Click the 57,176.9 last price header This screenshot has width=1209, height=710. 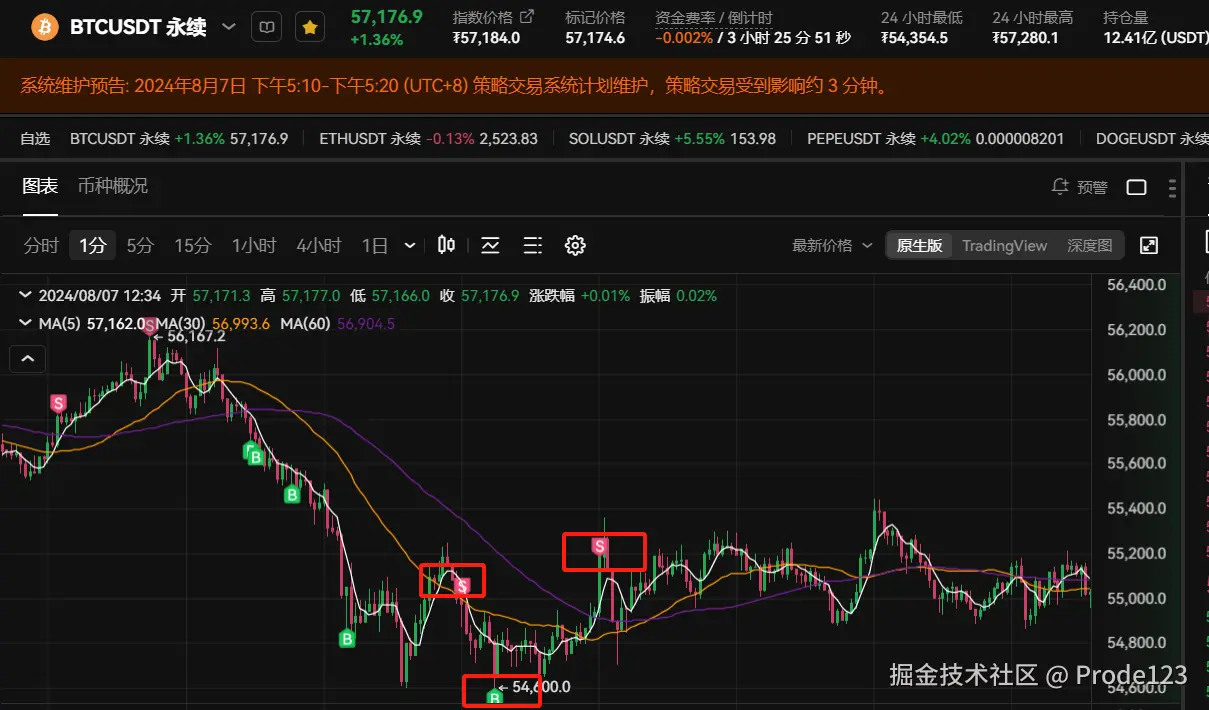(x=386, y=17)
